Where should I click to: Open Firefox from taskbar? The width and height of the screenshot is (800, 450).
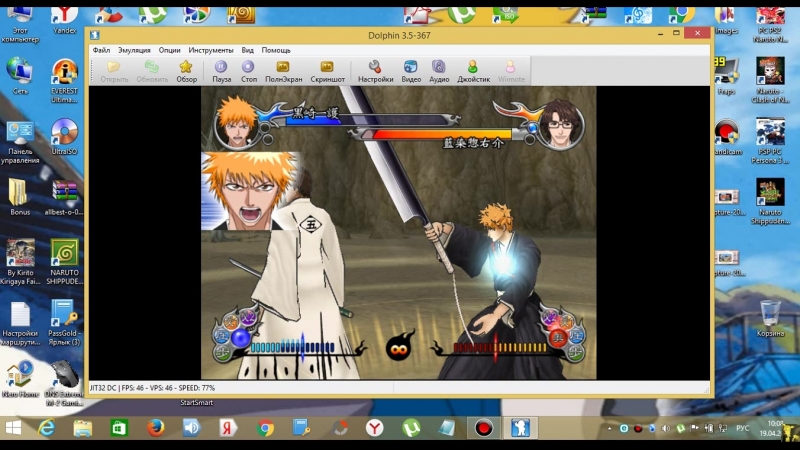point(156,428)
